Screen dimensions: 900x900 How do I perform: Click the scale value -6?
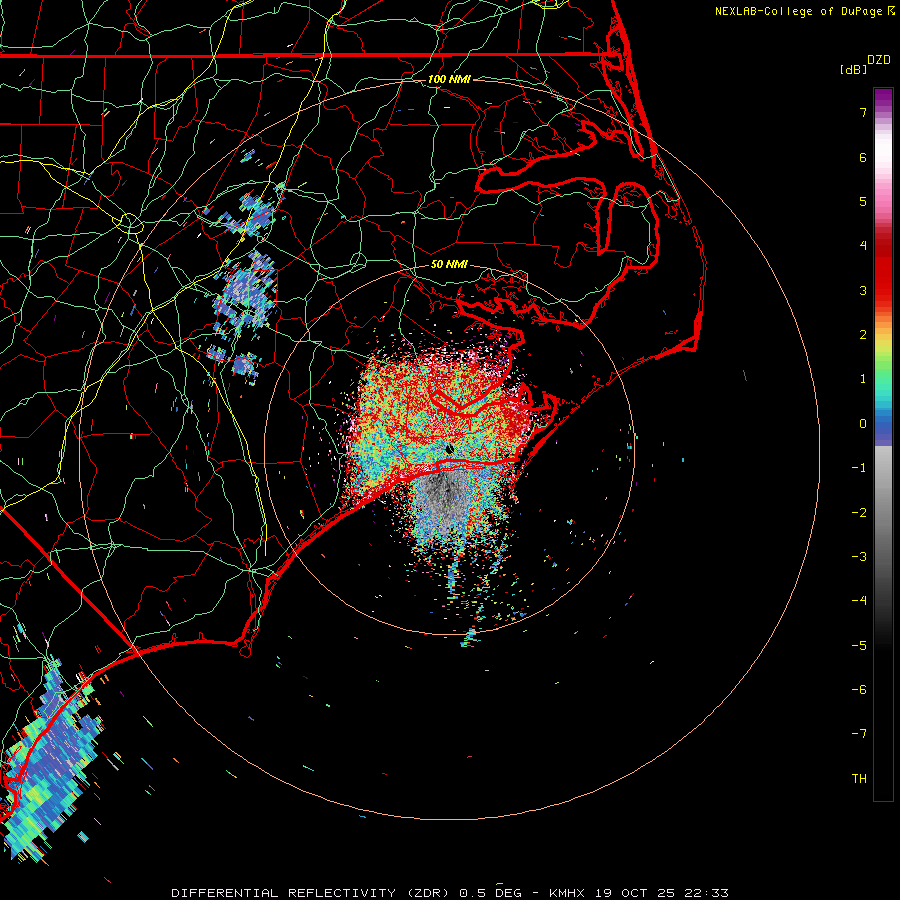coord(859,690)
